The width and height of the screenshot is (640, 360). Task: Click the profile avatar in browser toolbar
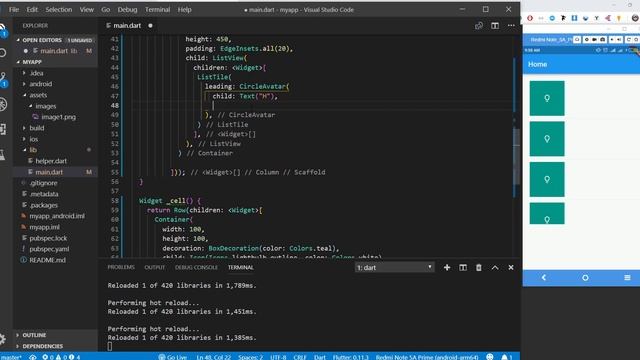[x=635, y=18]
